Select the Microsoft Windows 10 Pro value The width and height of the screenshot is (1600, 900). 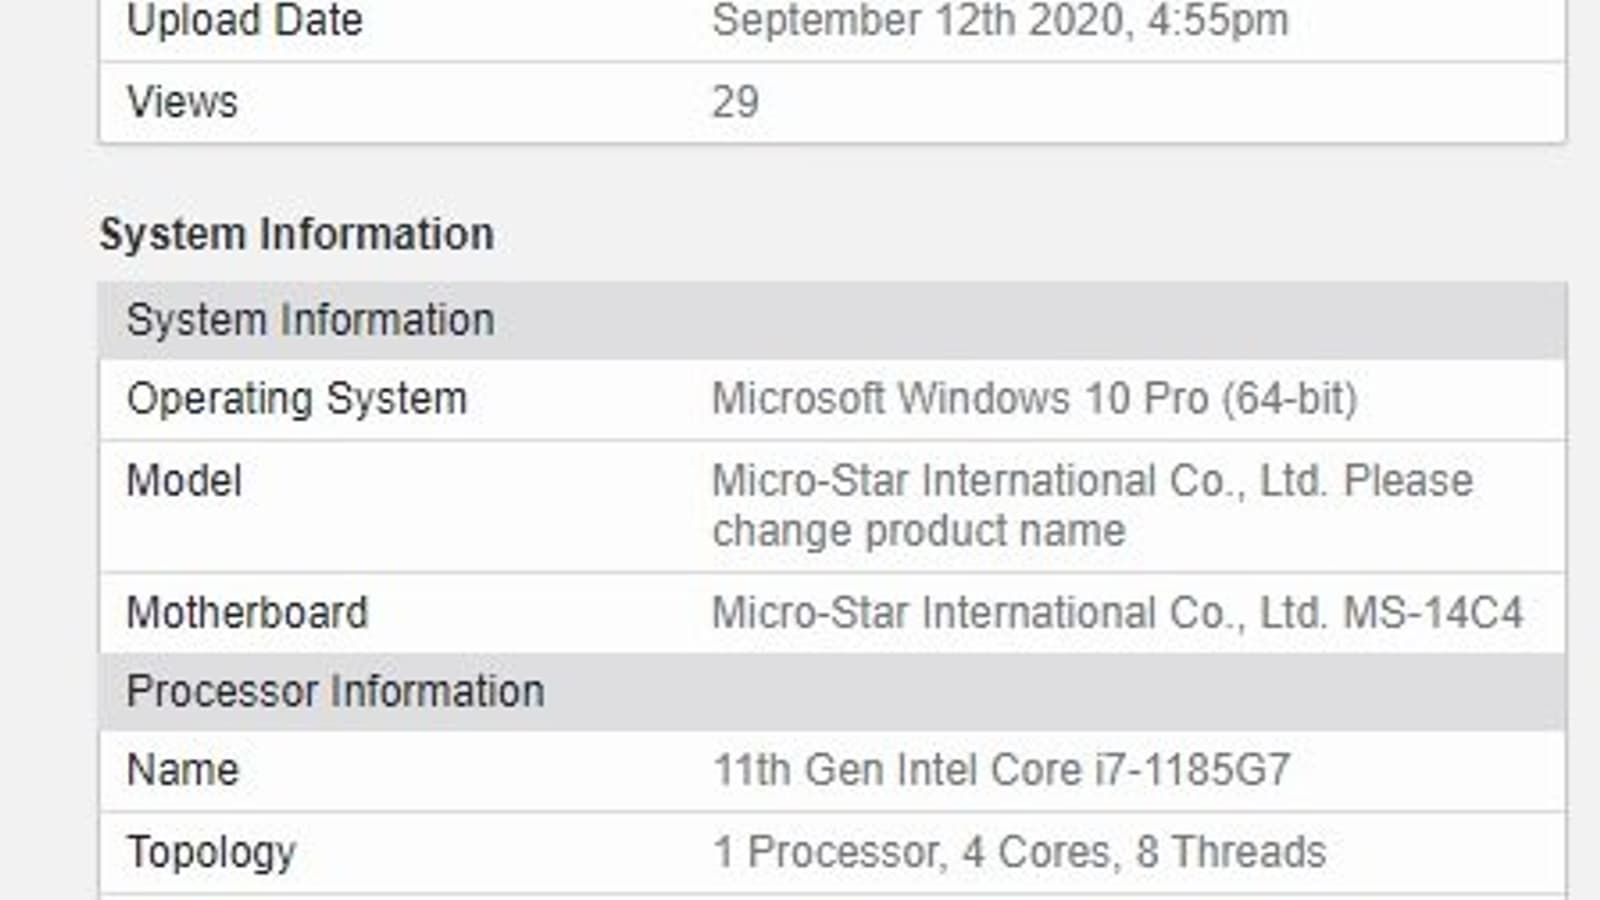(1034, 399)
